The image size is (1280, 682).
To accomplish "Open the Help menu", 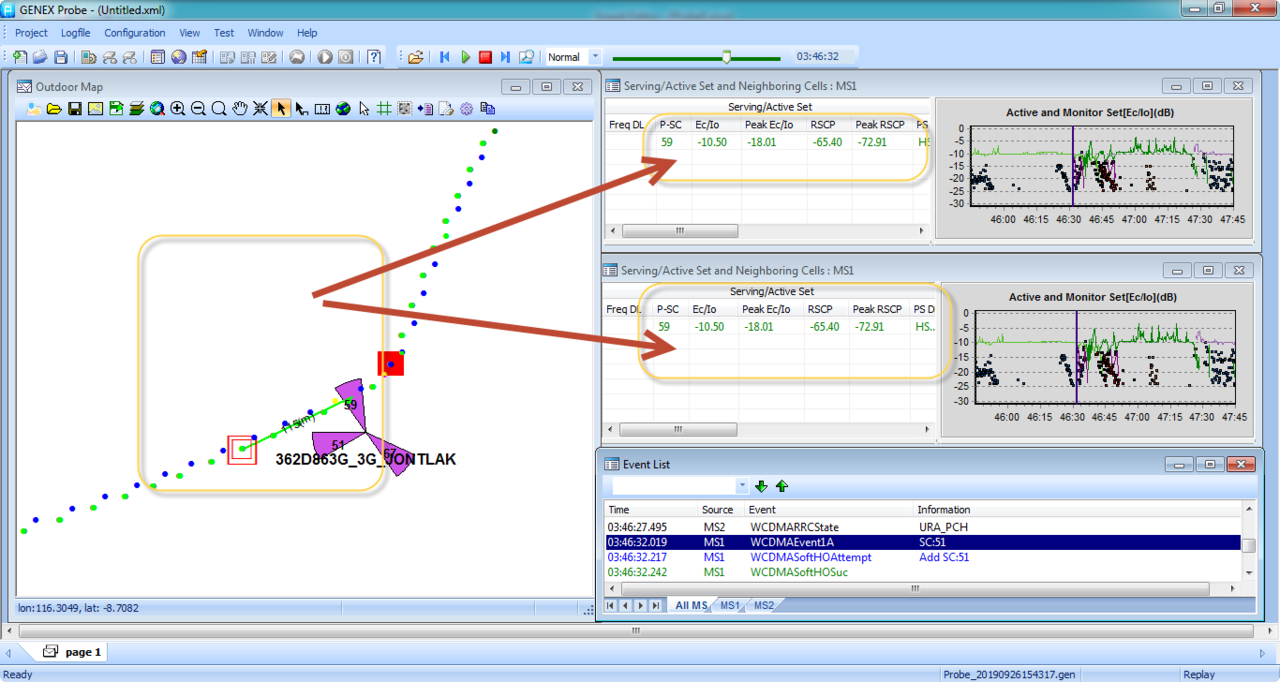I will [x=307, y=33].
